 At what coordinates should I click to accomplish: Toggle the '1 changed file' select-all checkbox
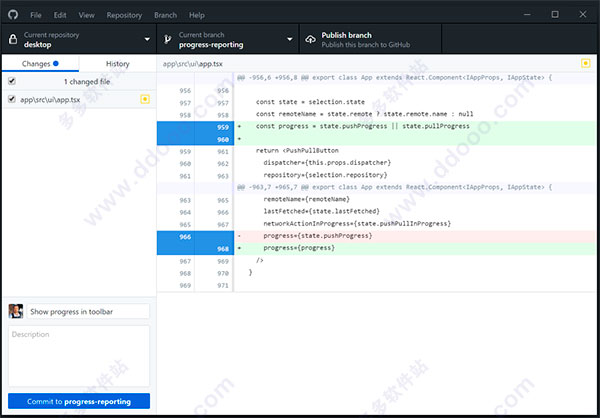coord(12,81)
